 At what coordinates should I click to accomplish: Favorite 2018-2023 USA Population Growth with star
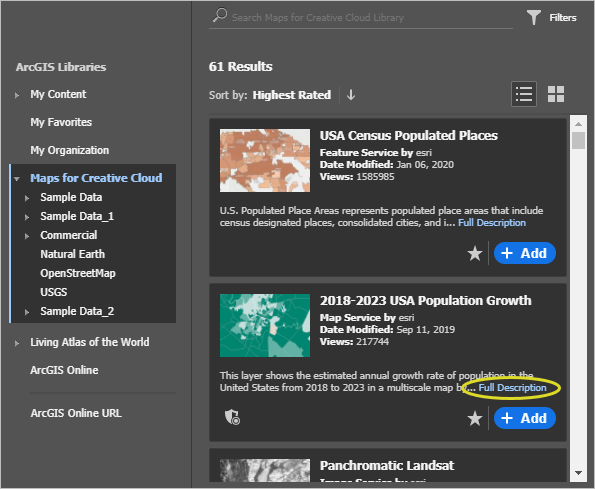click(475, 418)
